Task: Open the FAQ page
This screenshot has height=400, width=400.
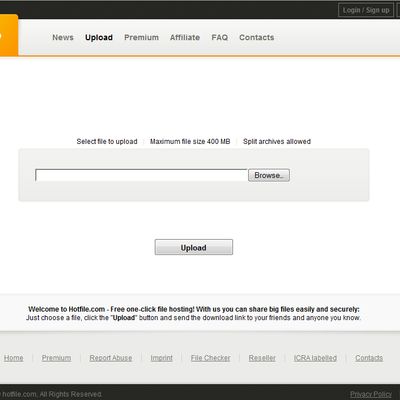Action: pyautogui.click(x=220, y=37)
